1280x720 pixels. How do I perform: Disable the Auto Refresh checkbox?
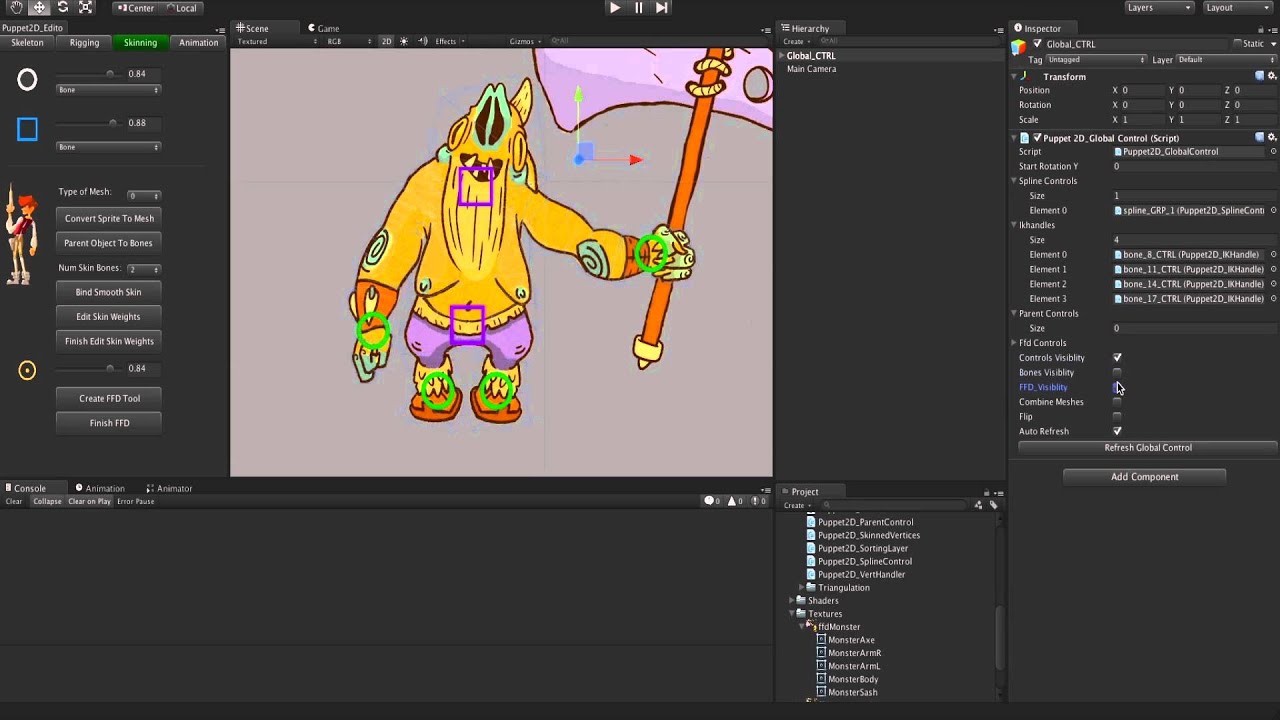(1117, 431)
